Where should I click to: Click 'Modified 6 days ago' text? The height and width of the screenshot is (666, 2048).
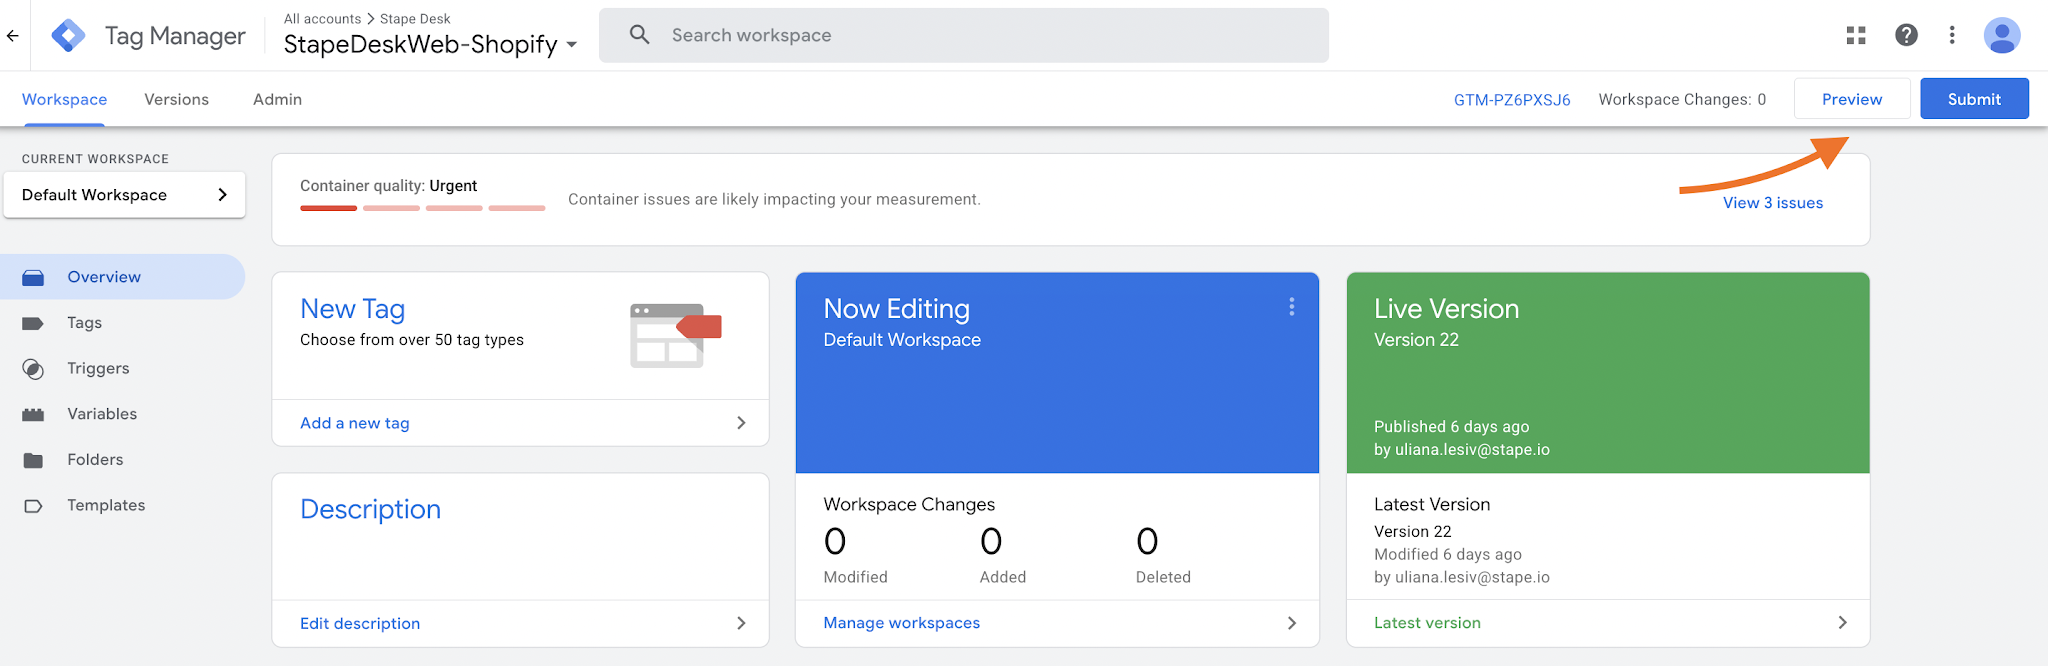1448,554
